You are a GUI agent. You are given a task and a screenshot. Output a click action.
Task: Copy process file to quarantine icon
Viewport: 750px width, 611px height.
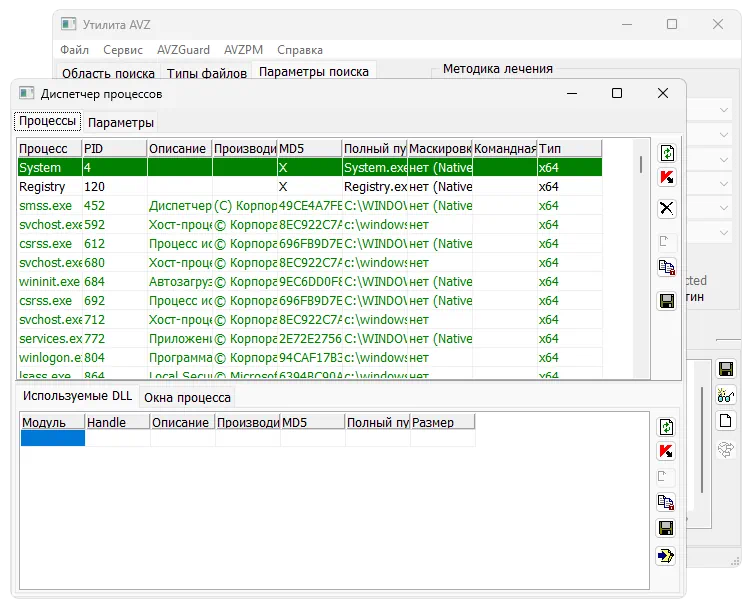[x=667, y=267]
